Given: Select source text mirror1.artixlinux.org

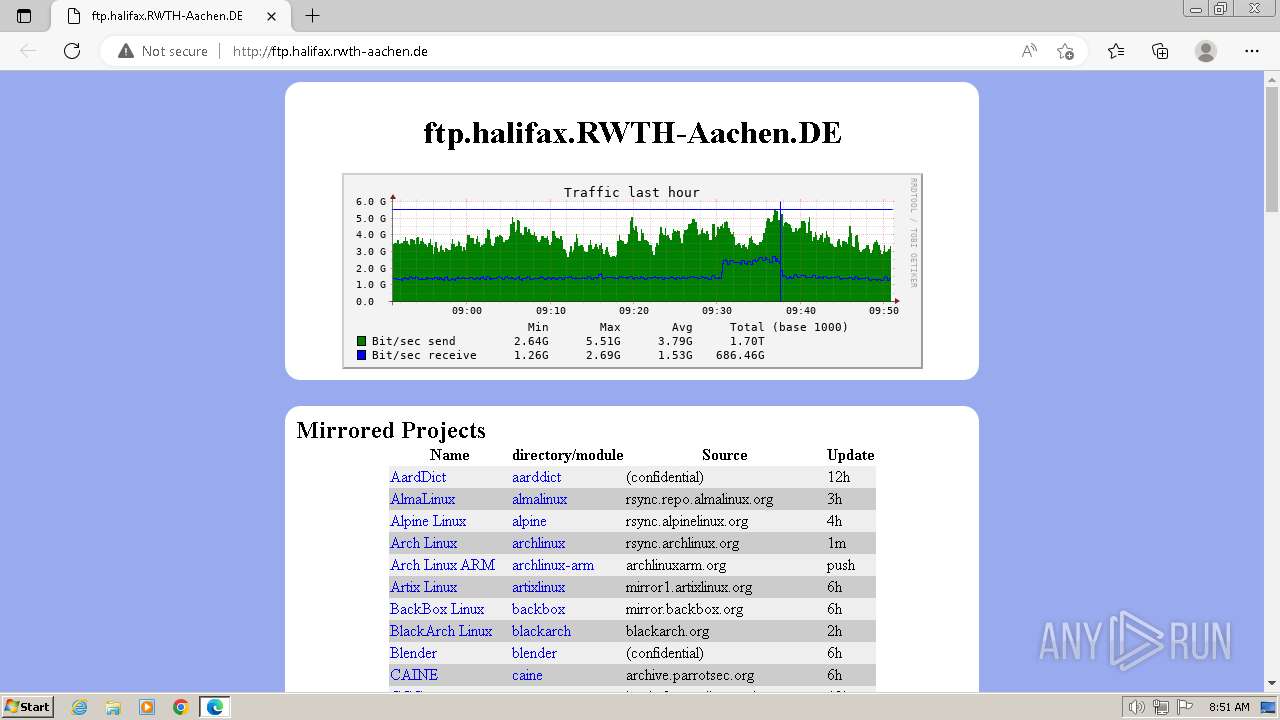Looking at the screenshot, I should 689,587.
